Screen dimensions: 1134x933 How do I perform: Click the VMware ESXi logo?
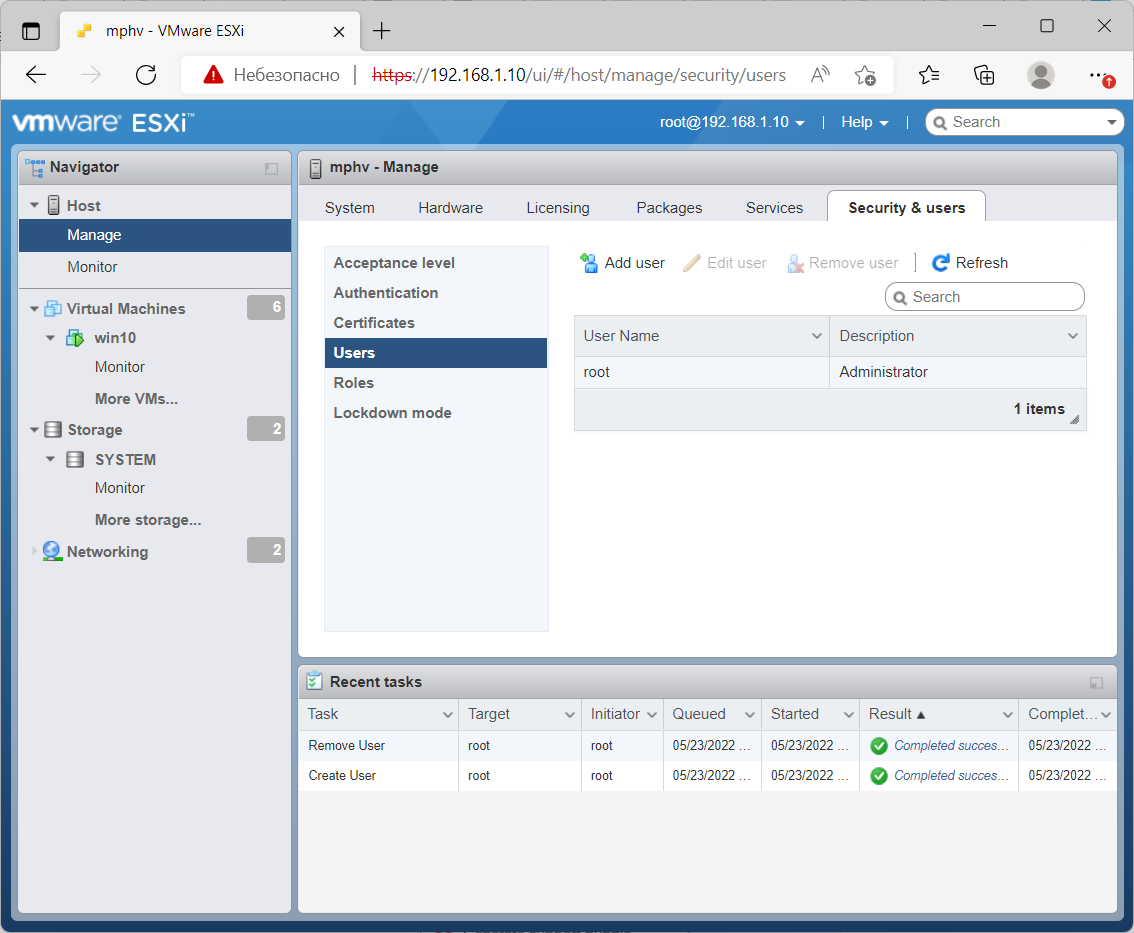(103, 122)
